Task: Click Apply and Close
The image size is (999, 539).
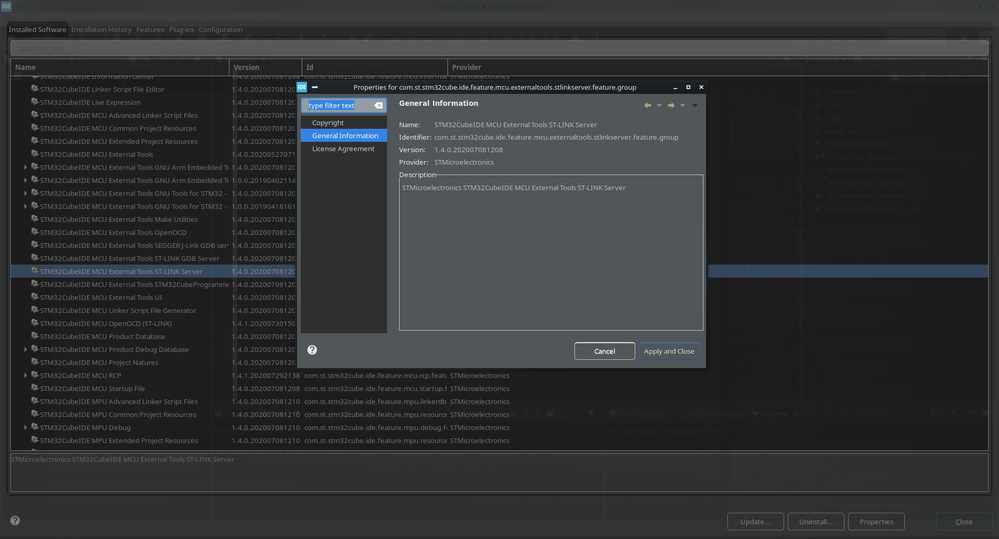Action: click(x=669, y=351)
